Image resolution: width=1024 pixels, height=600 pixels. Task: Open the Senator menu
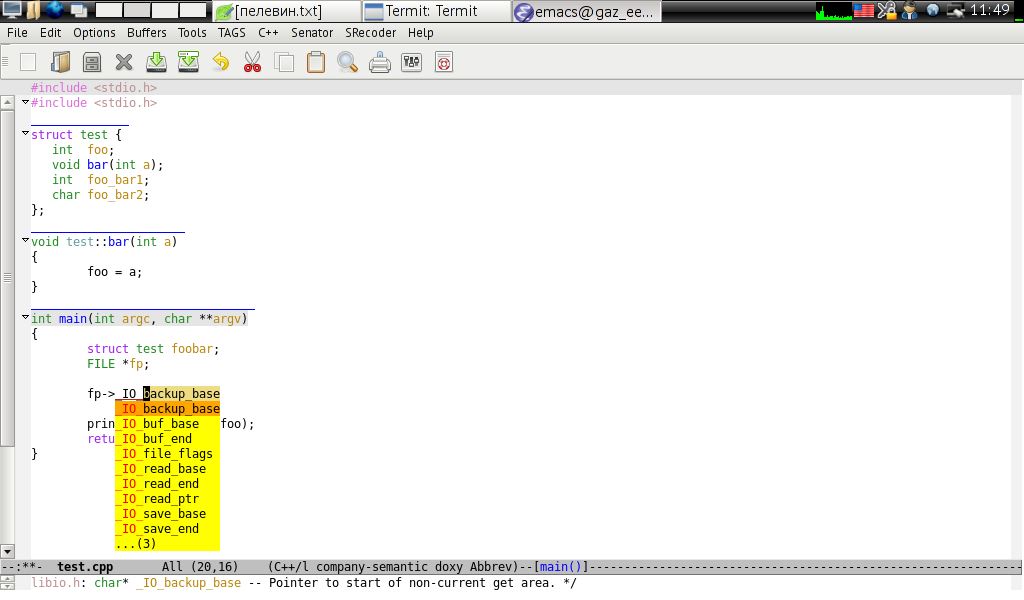click(312, 33)
